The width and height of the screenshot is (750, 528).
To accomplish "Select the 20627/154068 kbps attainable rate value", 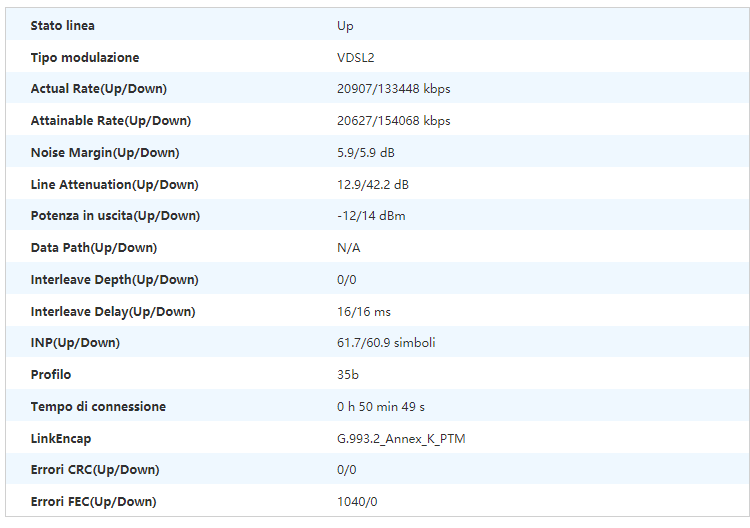I will [394, 121].
